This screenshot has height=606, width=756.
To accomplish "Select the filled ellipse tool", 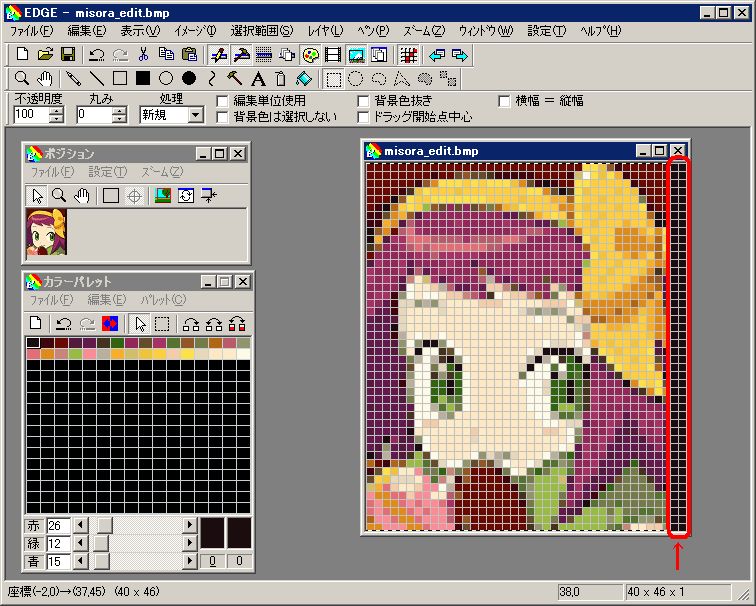I will pyautogui.click(x=189, y=78).
